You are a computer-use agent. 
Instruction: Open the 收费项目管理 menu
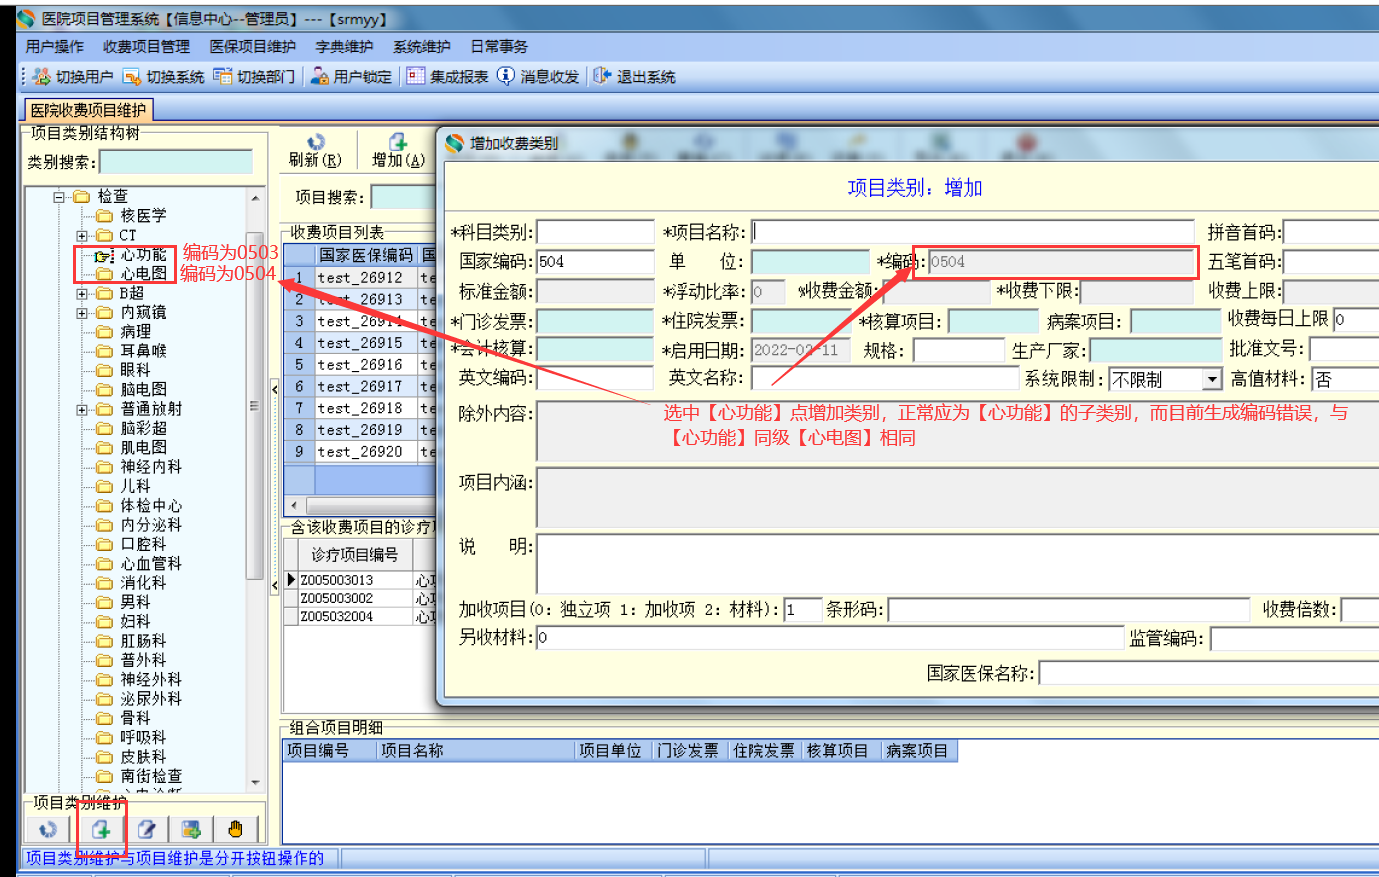[x=146, y=47]
